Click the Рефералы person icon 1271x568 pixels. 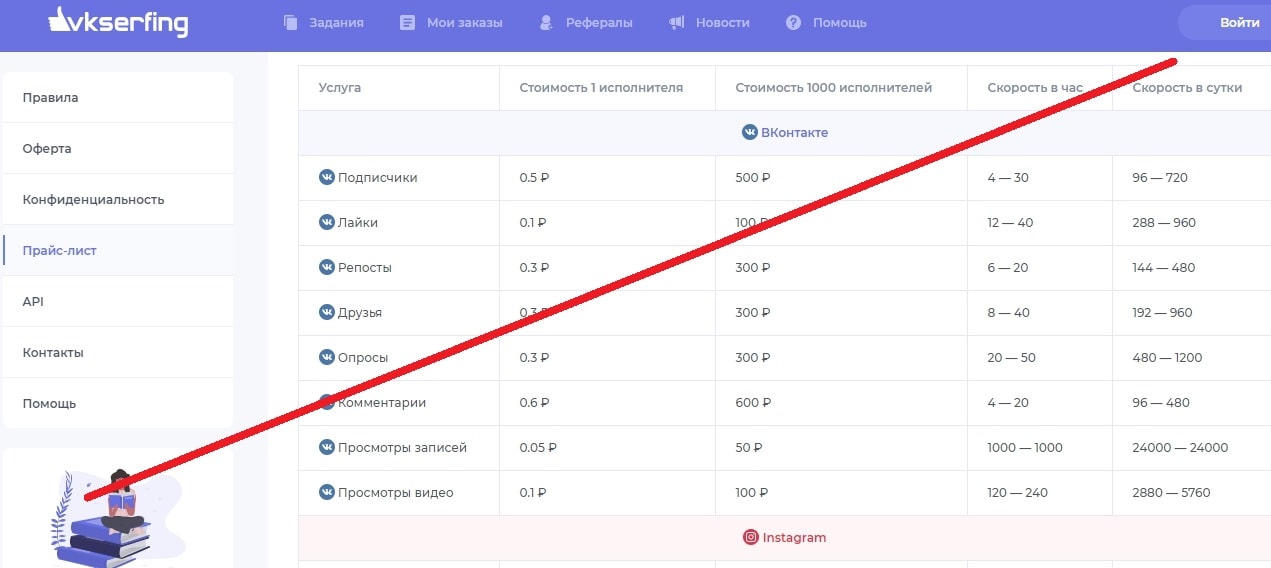545,22
